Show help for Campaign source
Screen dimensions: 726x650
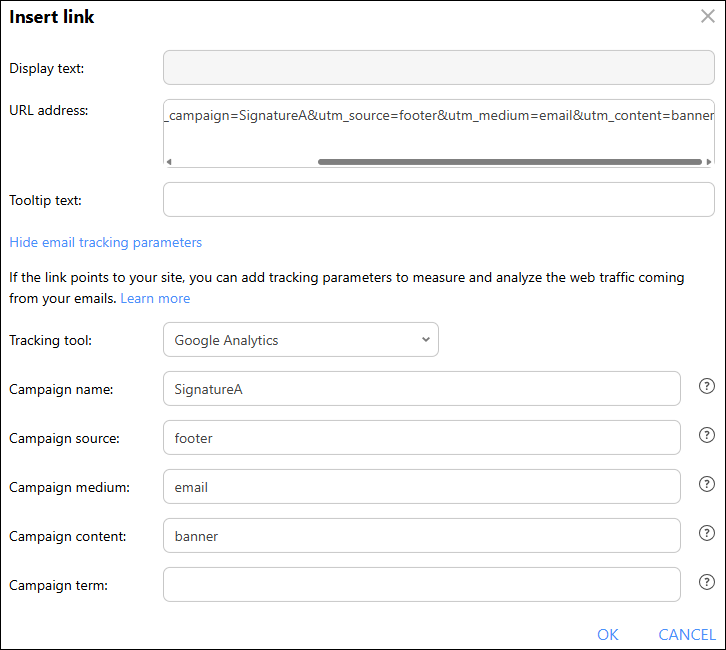(707, 435)
